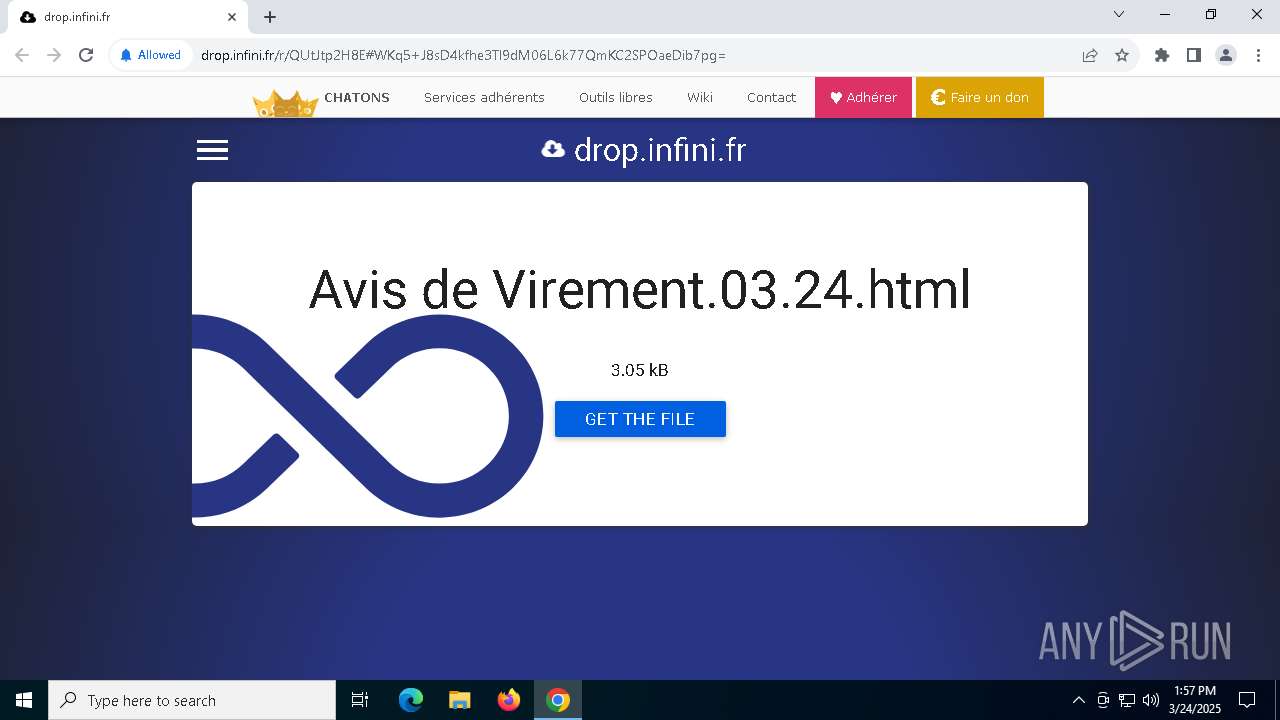Open Task View from the taskbar
The height and width of the screenshot is (720, 1280).
point(360,700)
